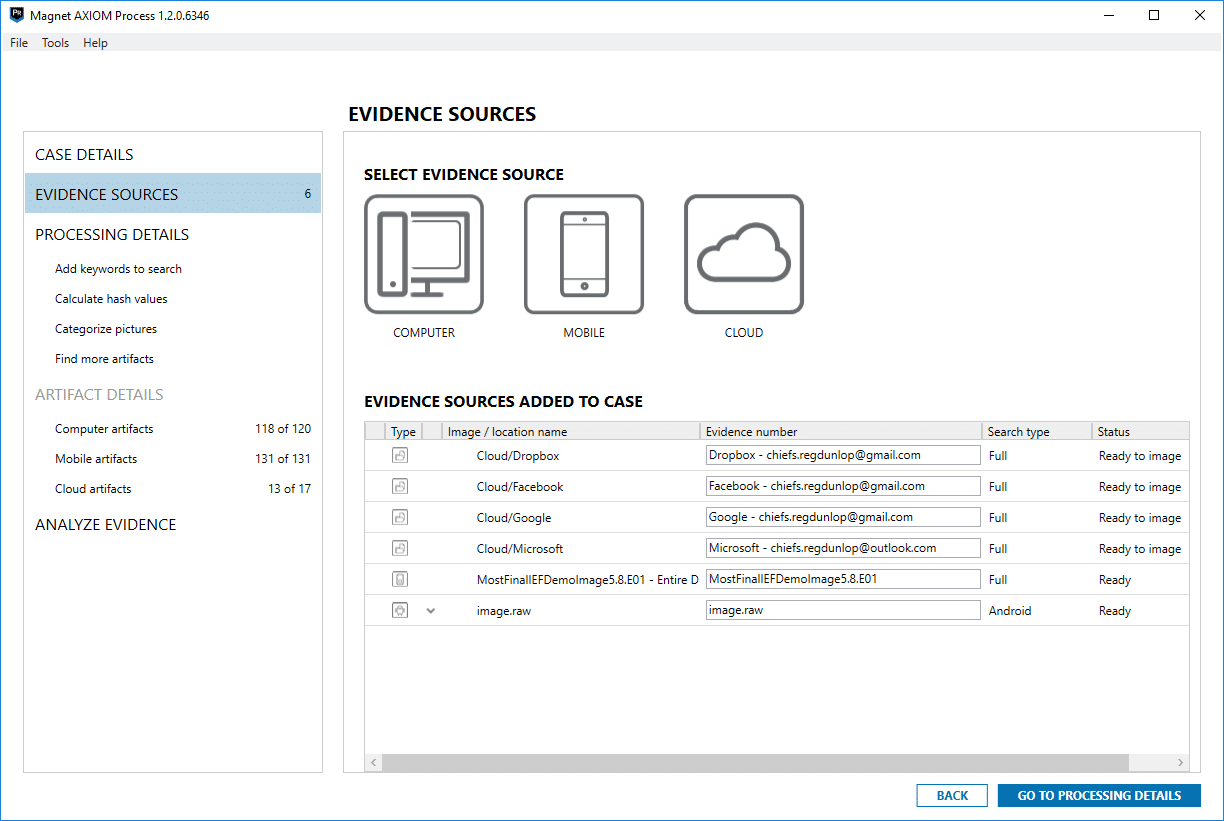The height and width of the screenshot is (821, 1224).
Task: Expand the image.raw evidence source row
Action: pos(430,610)
